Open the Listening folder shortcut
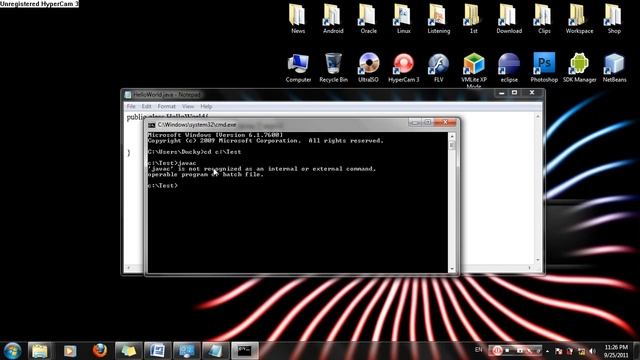 pos(438,18)
